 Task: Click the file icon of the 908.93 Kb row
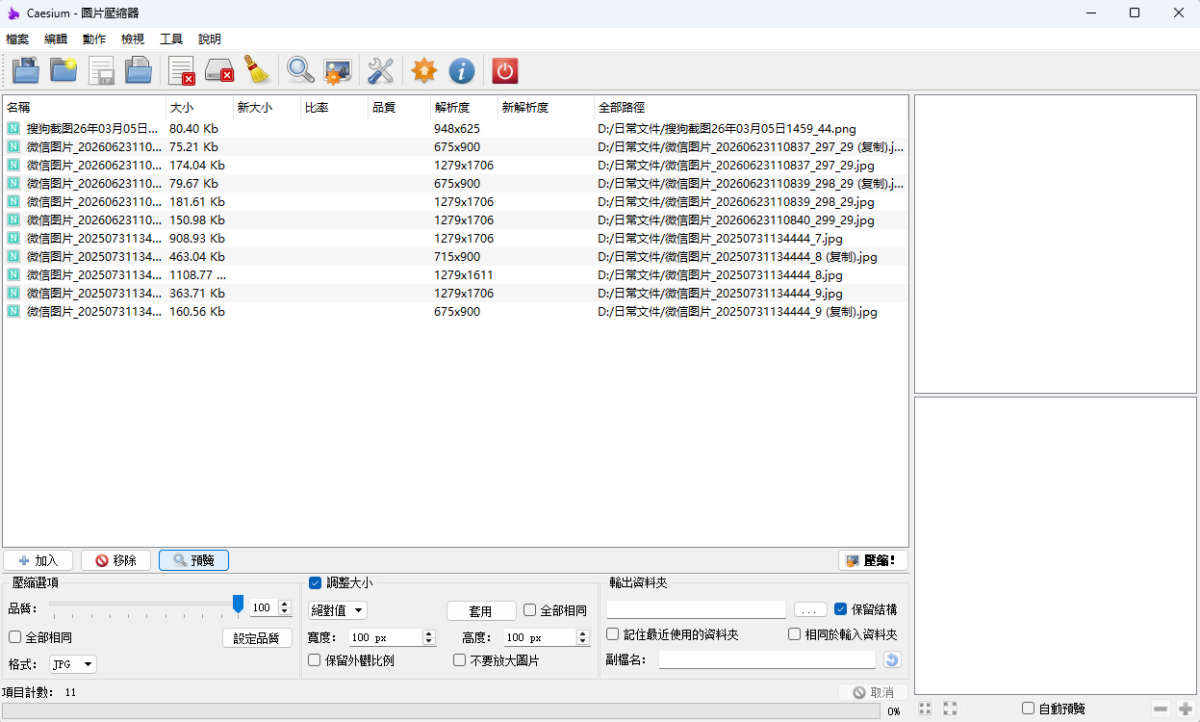click(14, 238)
